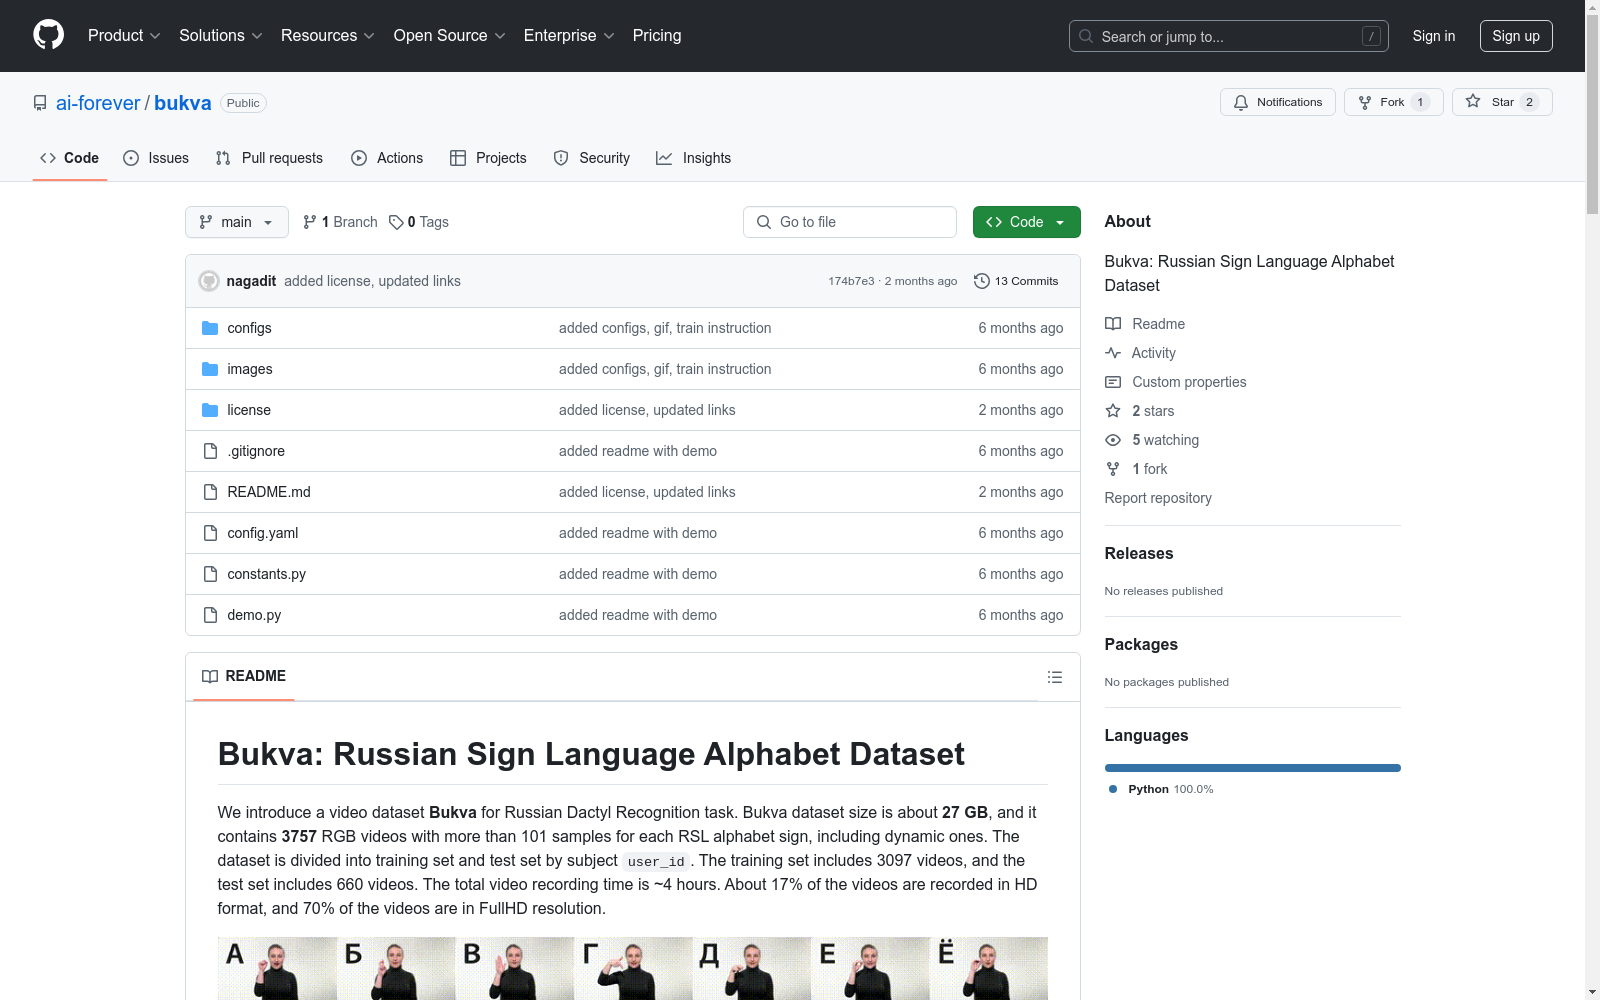1600x1000 pixels.
Task: Expand the Enterprise menu
Action: (x=569, y=36)
